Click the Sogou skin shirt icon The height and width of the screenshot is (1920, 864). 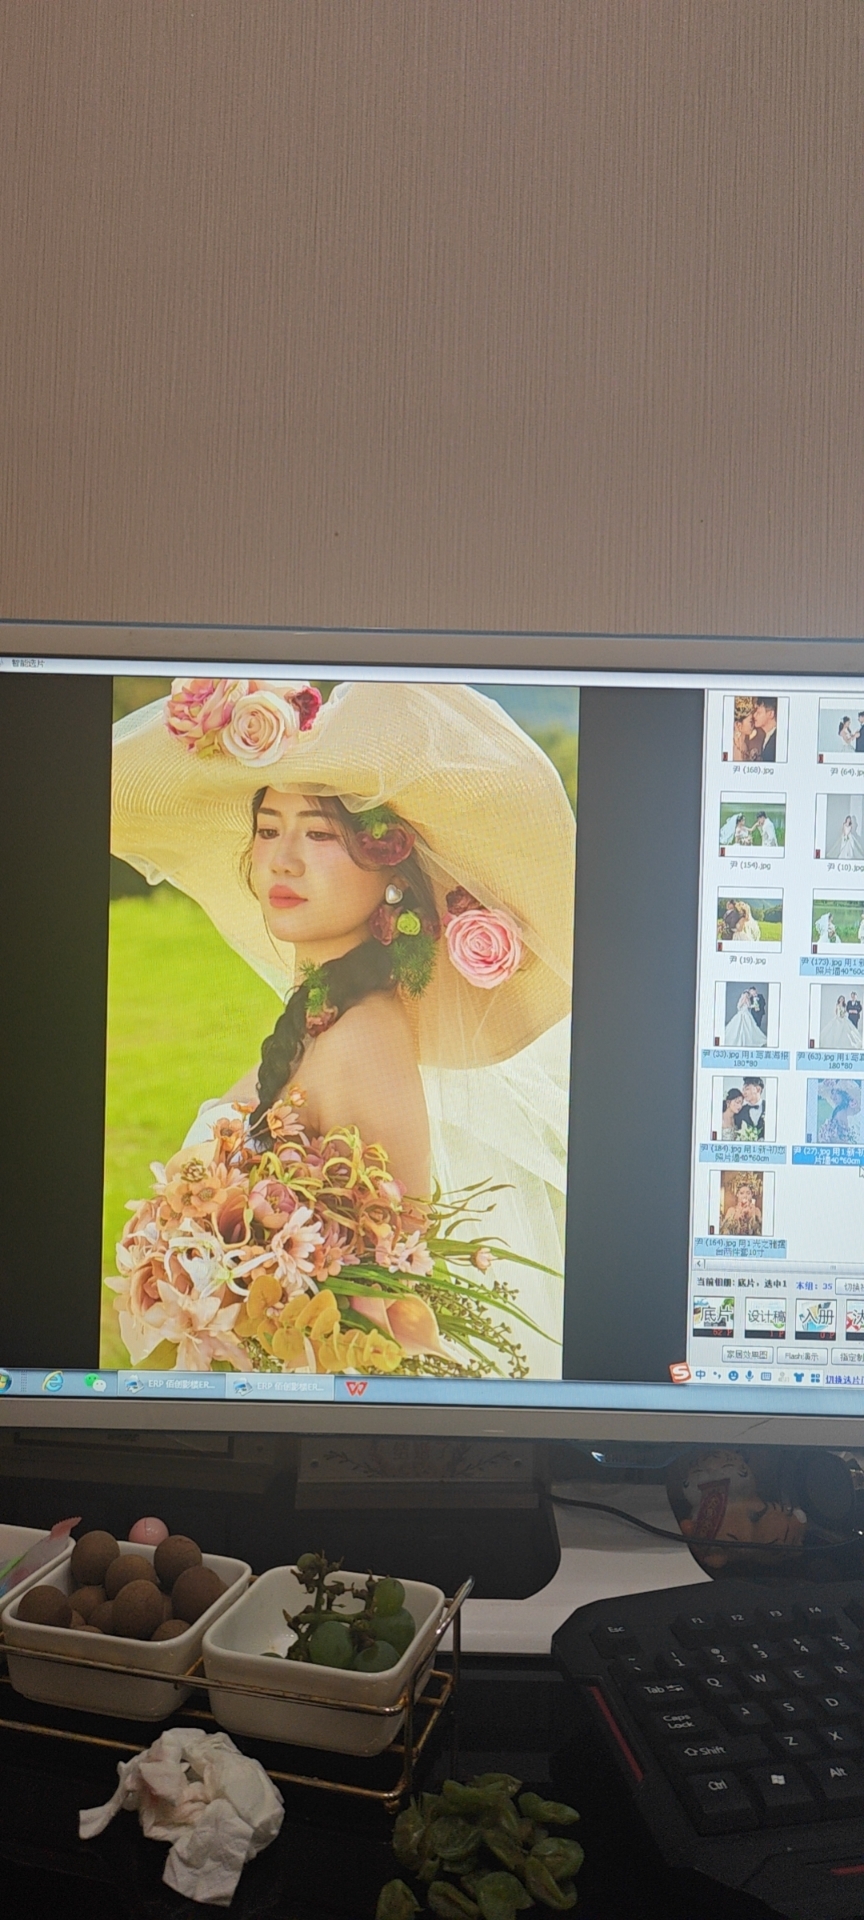(x=799, y=1378)
